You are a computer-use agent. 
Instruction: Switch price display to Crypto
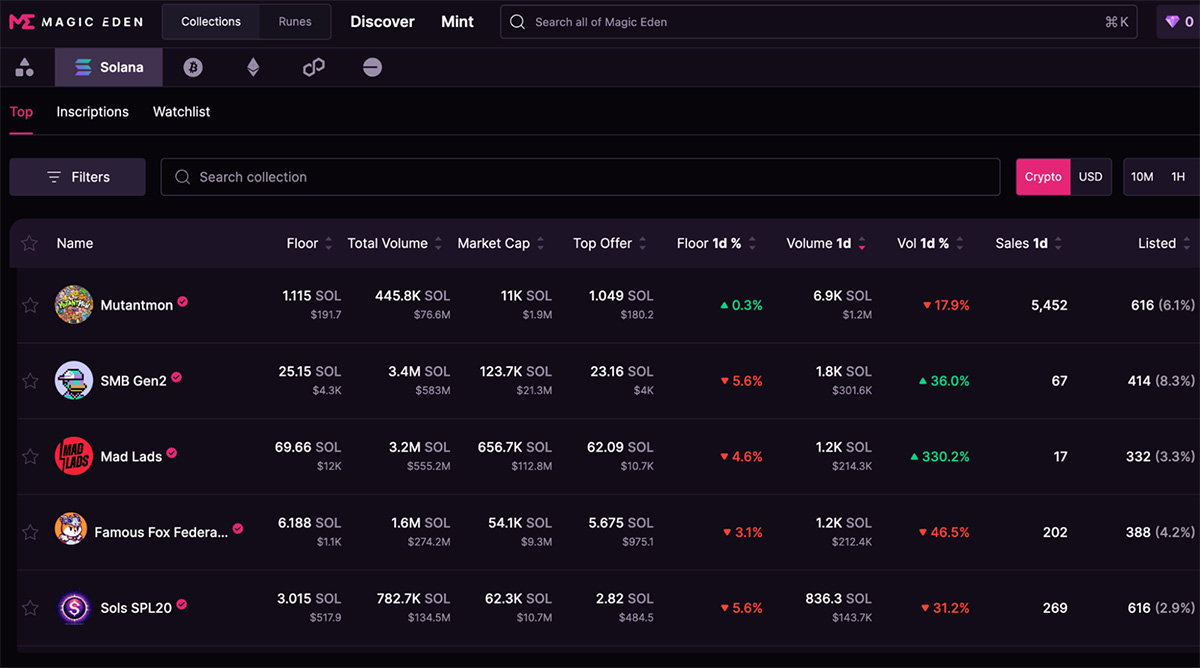point(1043,177)
